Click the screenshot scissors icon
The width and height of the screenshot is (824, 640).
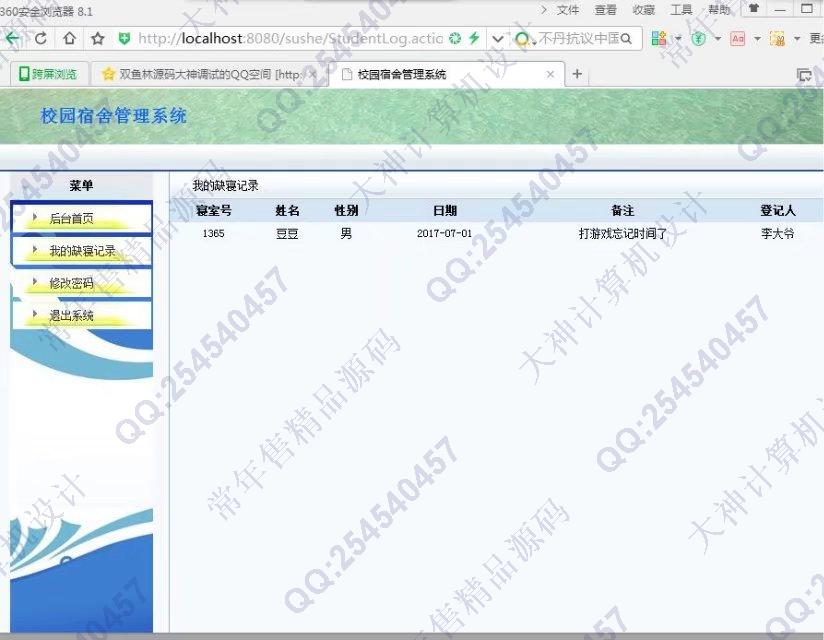pyautogui.click(x=777, y=38)
